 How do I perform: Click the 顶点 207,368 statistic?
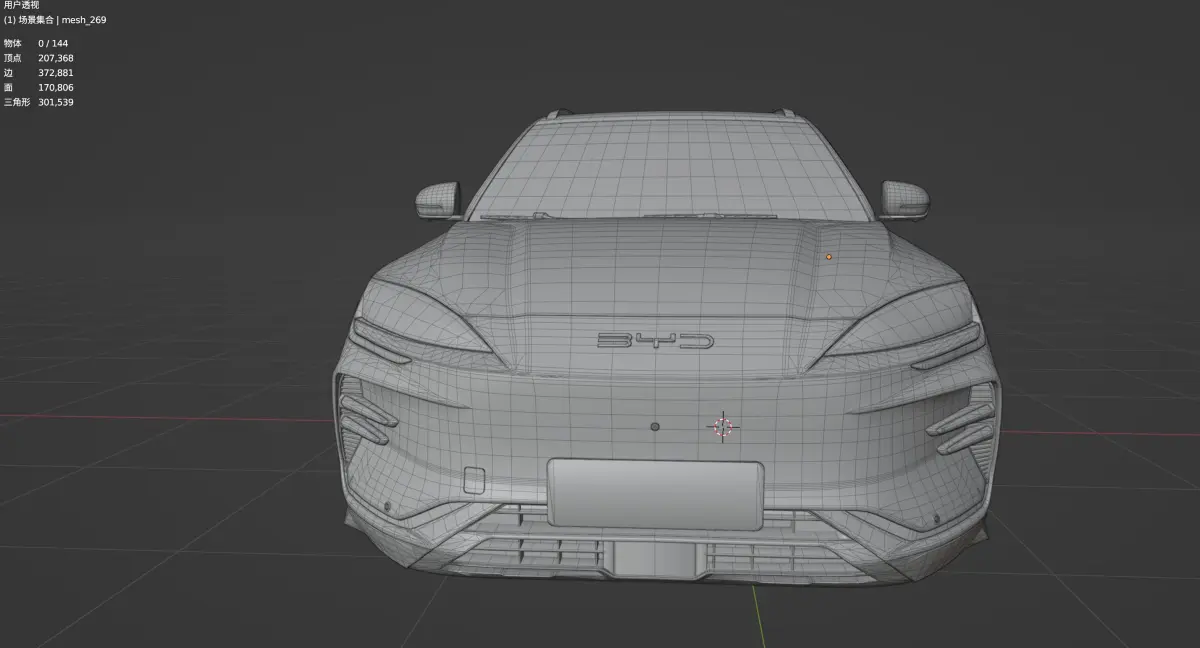point(38,58)
